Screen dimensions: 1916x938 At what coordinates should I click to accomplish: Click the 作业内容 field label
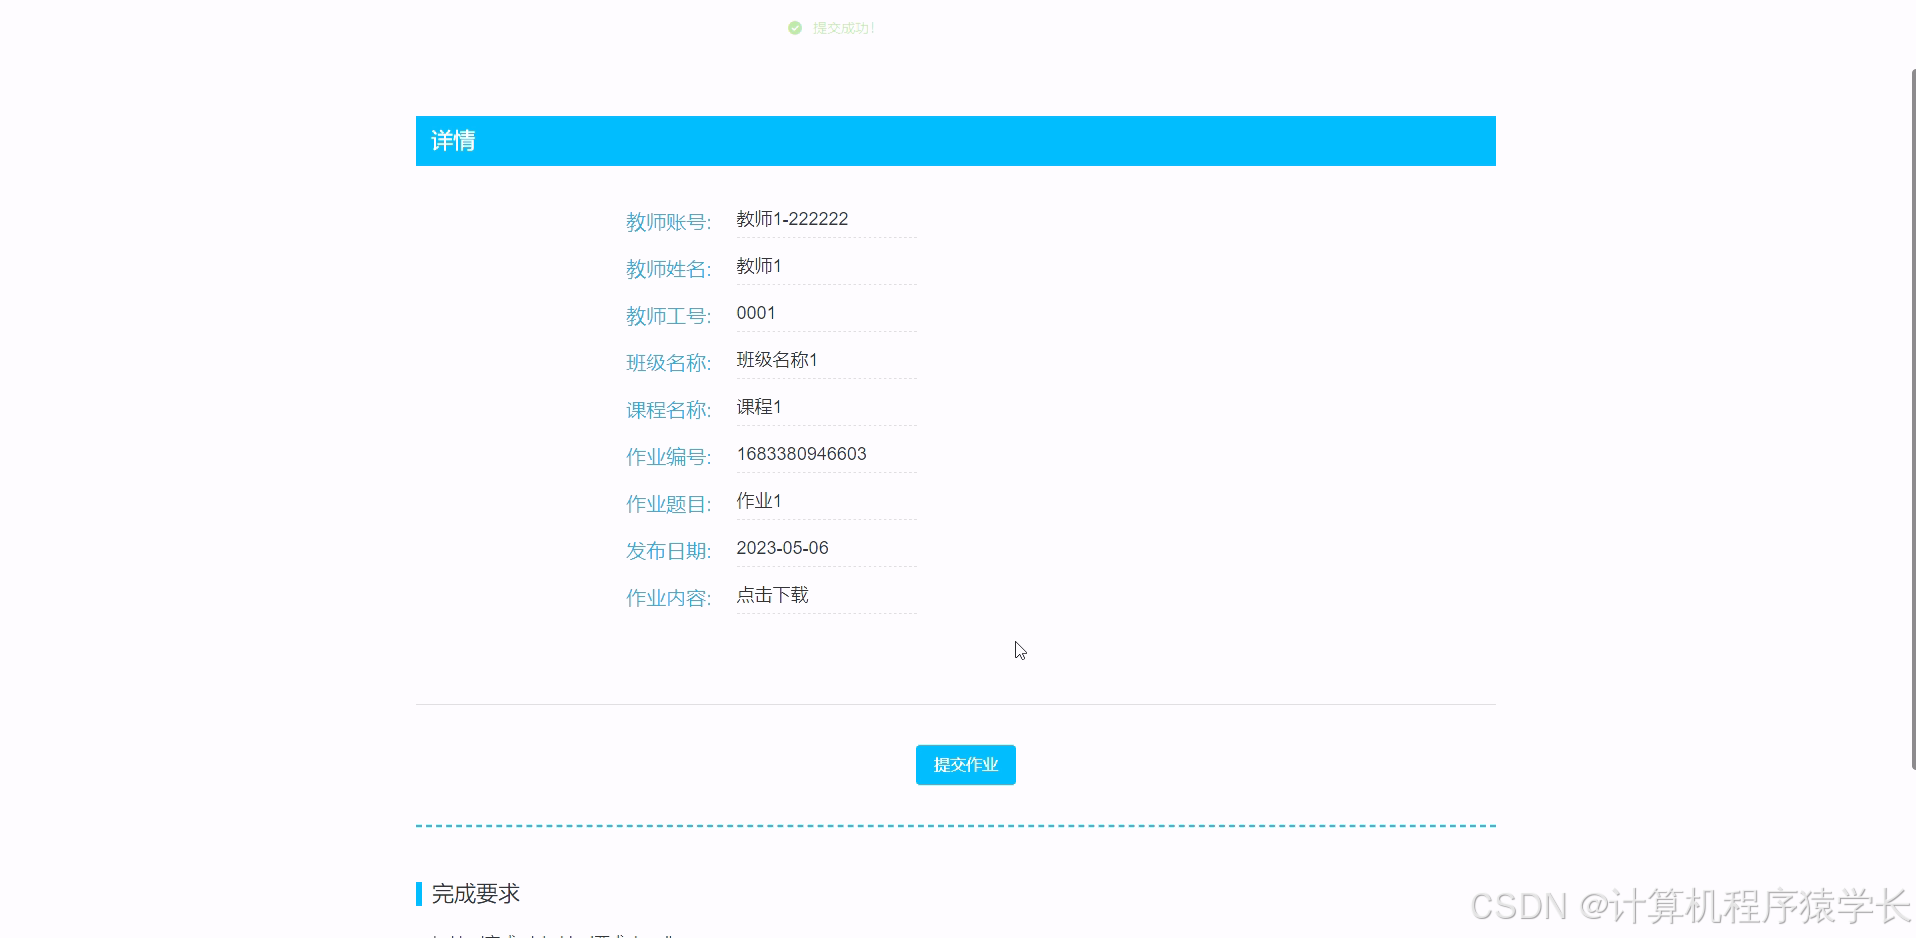tap(668, 598)
